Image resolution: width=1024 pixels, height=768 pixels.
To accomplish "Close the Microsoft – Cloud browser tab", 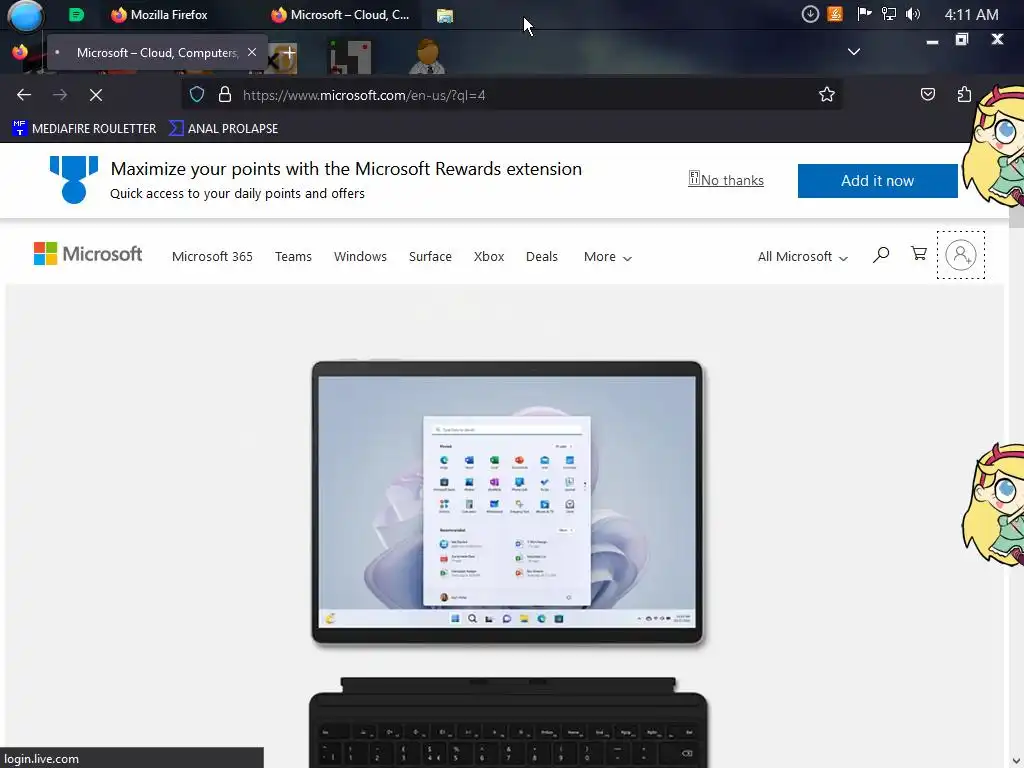I will (x=252, y=52).
